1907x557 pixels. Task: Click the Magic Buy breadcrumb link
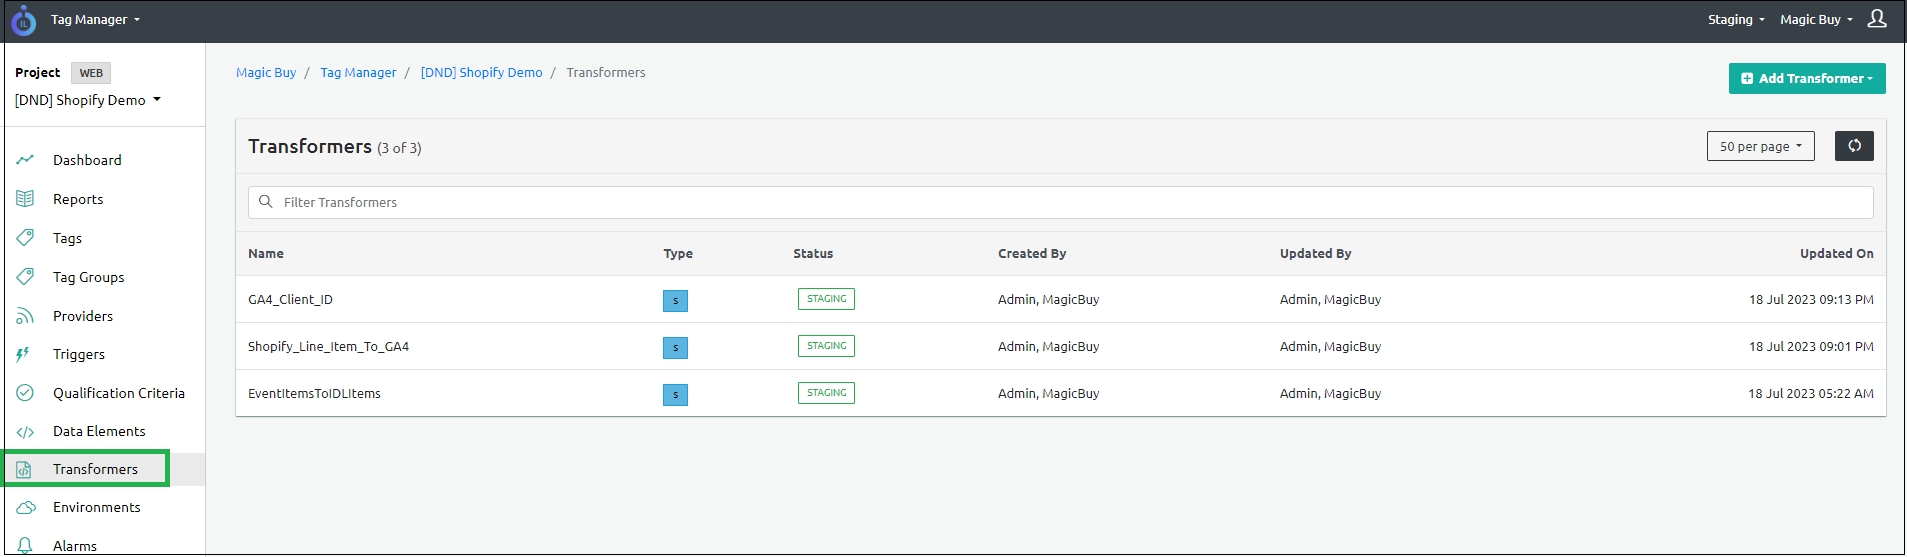(x=266, y=73)
